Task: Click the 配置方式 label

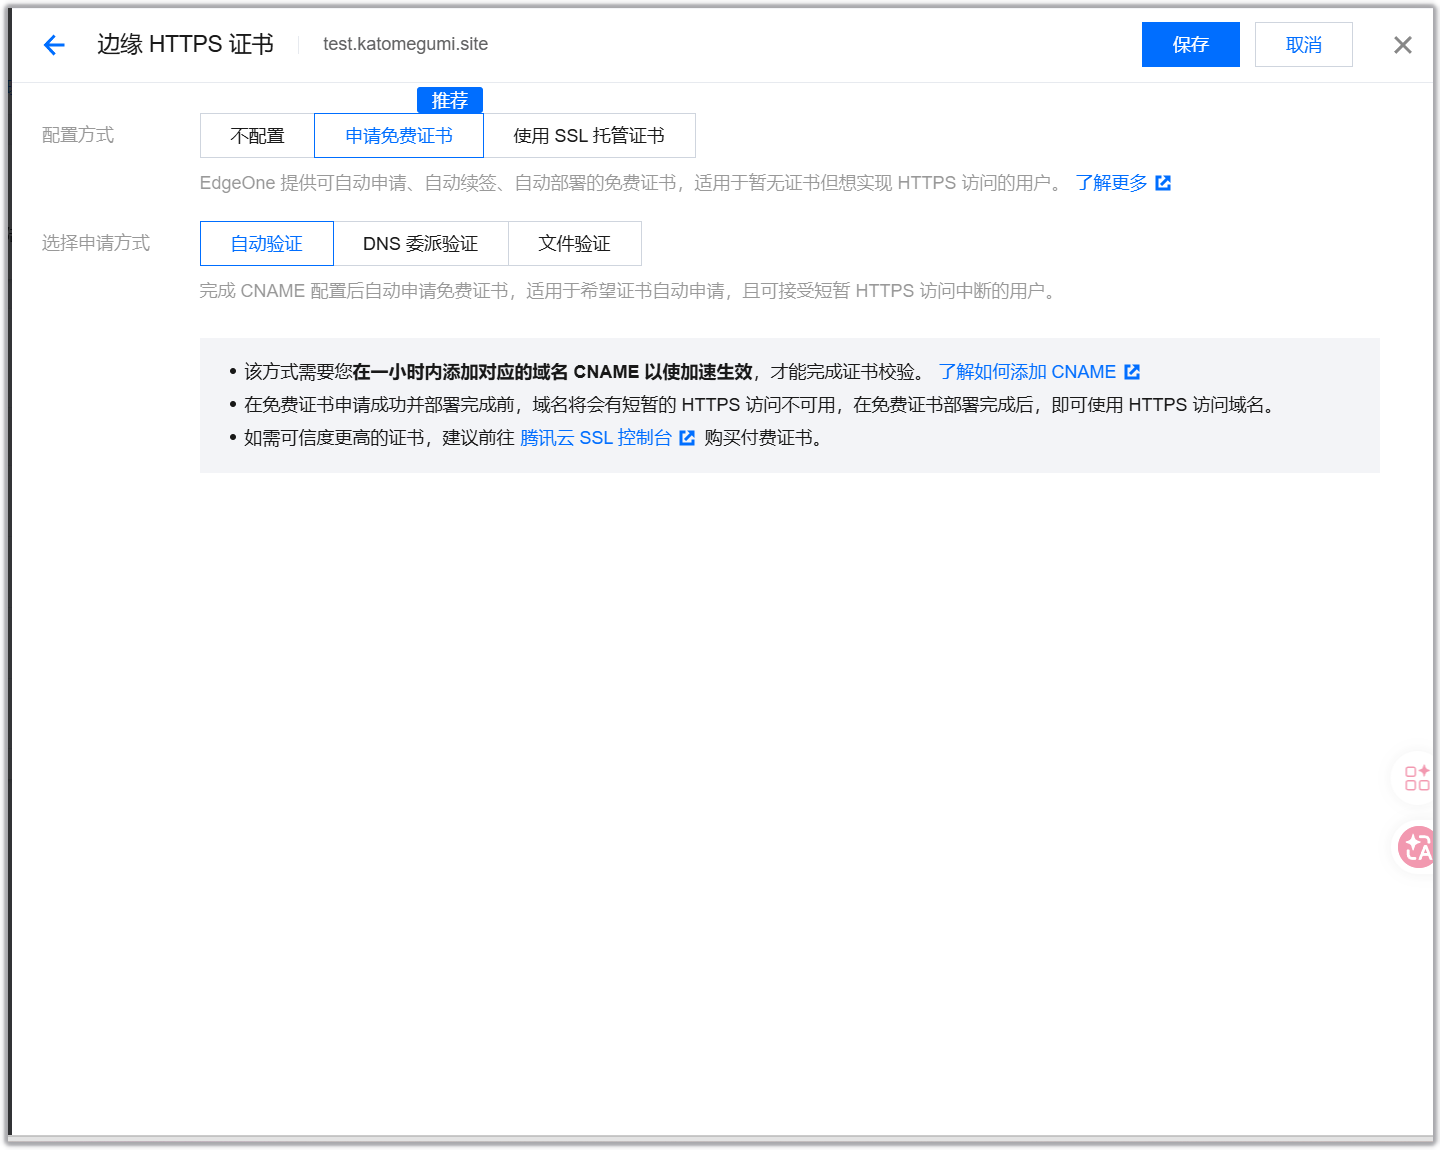Action: [78, 135]
